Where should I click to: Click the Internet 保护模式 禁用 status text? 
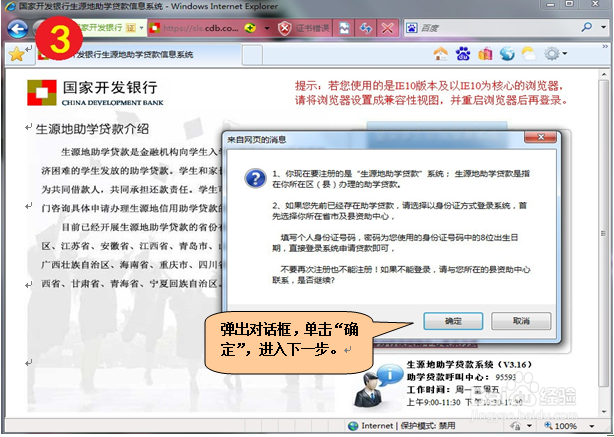click(408, 426)
